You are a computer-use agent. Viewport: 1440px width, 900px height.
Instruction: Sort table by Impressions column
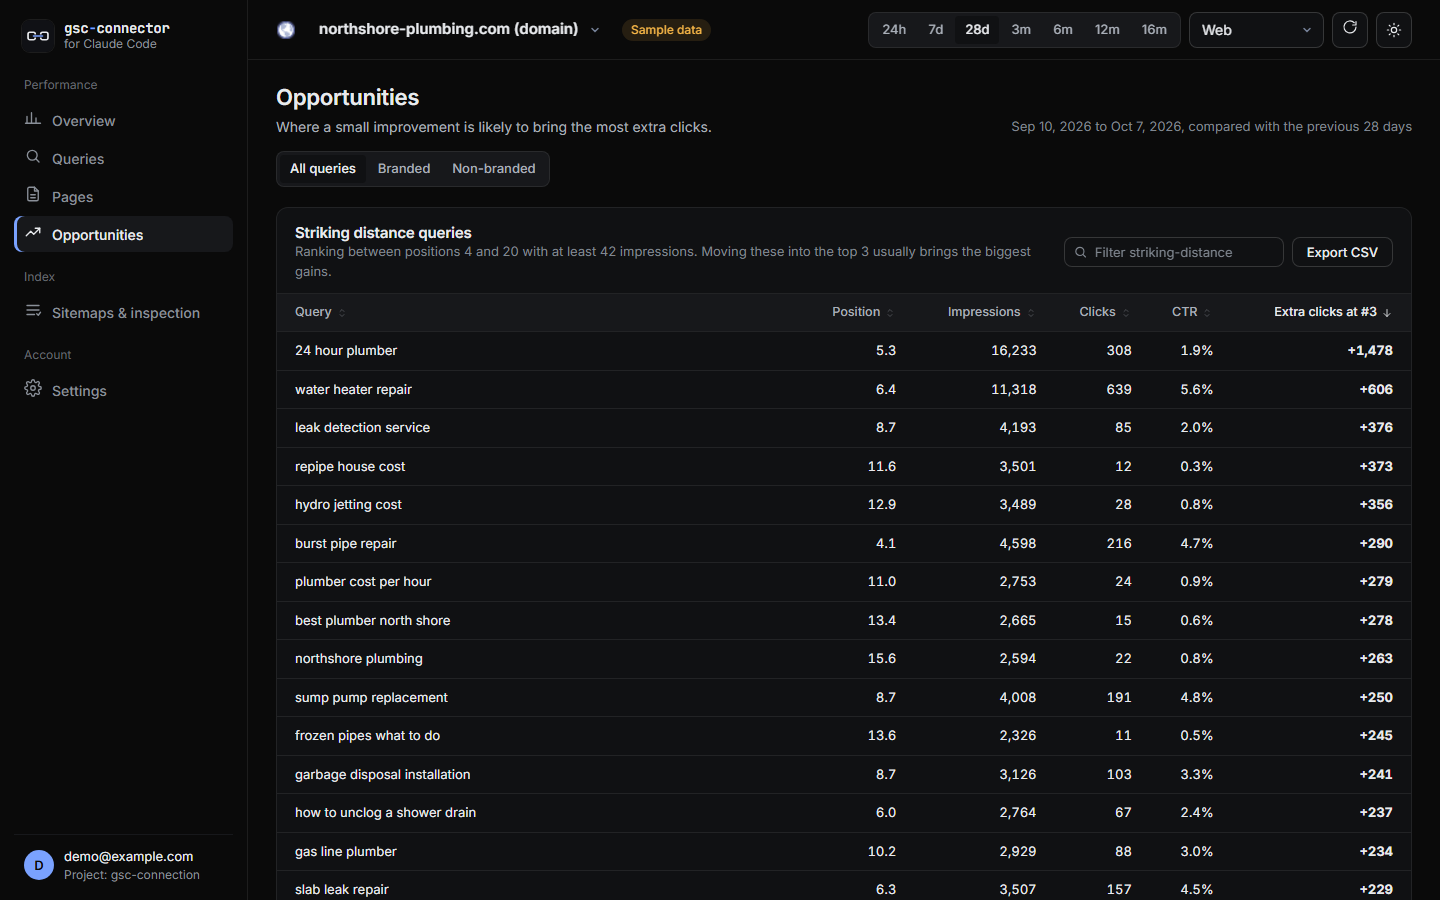pyautogui.click(x=991, y=312)
